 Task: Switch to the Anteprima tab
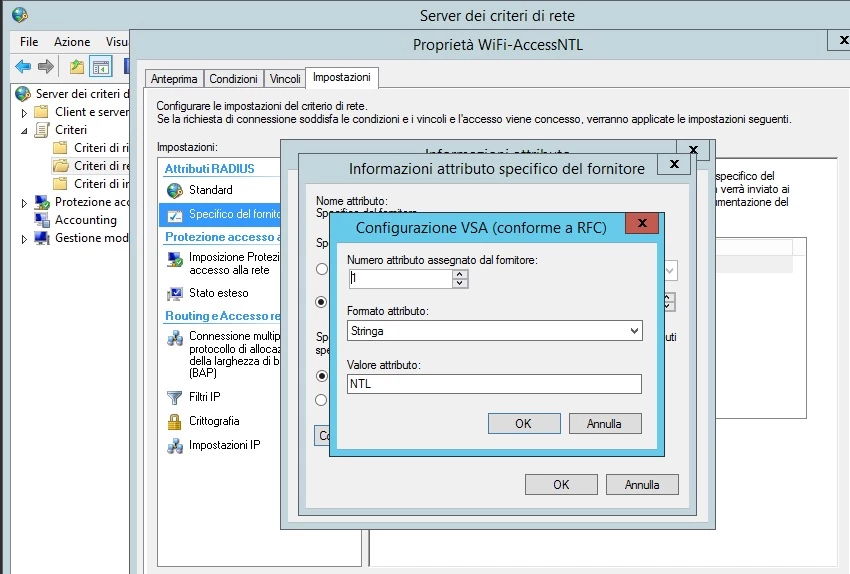(174, 79)
